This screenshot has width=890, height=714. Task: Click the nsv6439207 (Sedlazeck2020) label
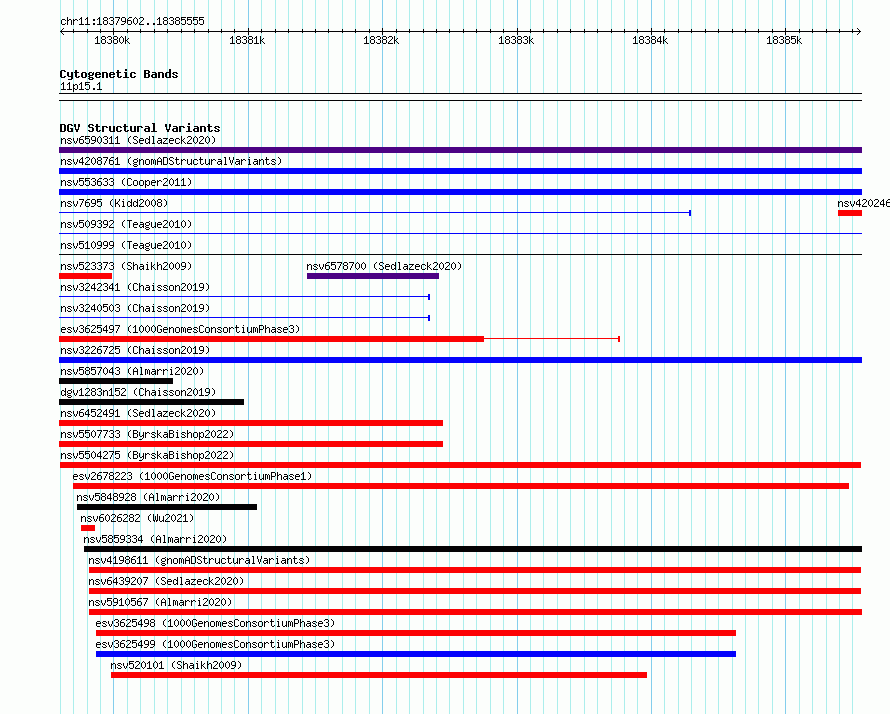point(166,581)
